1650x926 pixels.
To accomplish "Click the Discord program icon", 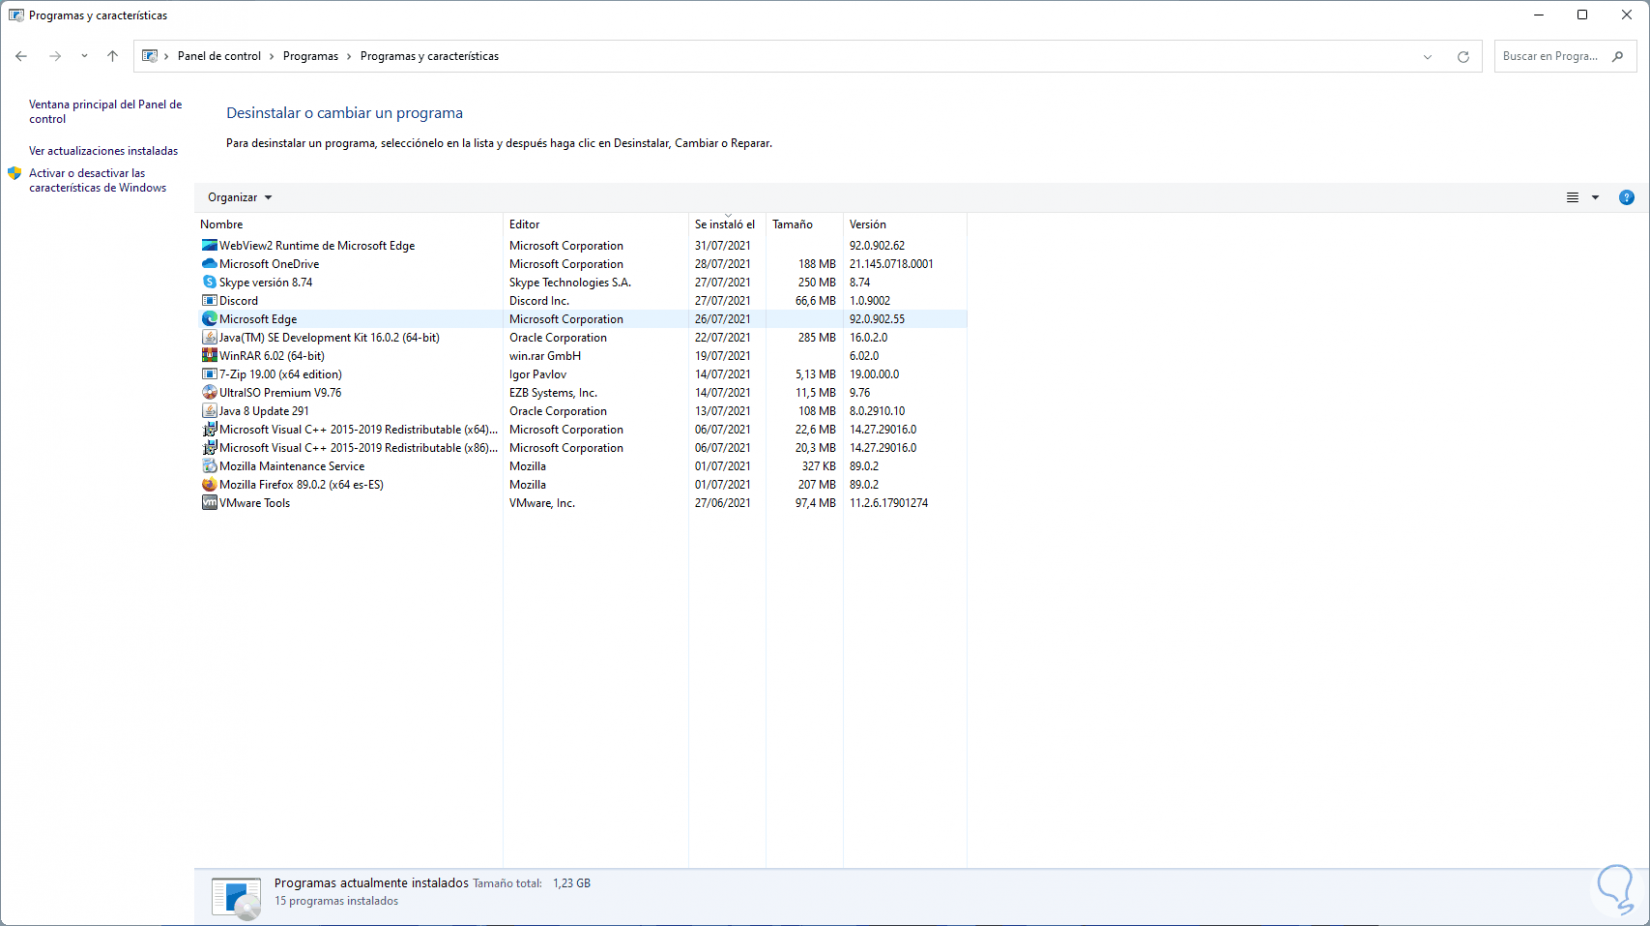I will click(x=209, y=300).
